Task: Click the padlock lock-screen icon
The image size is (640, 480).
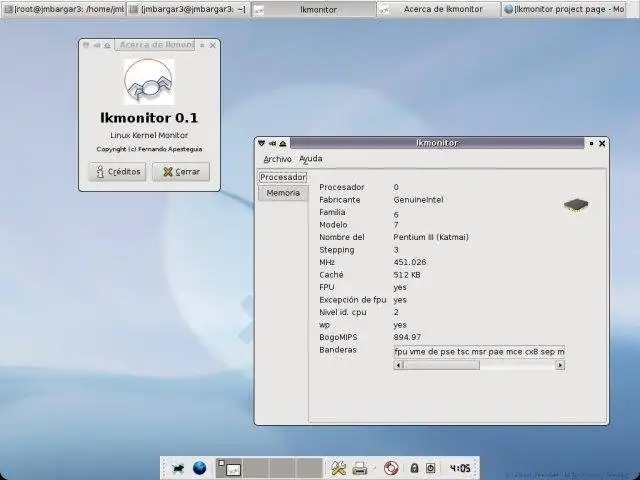Action: click(x=414, y=468)
